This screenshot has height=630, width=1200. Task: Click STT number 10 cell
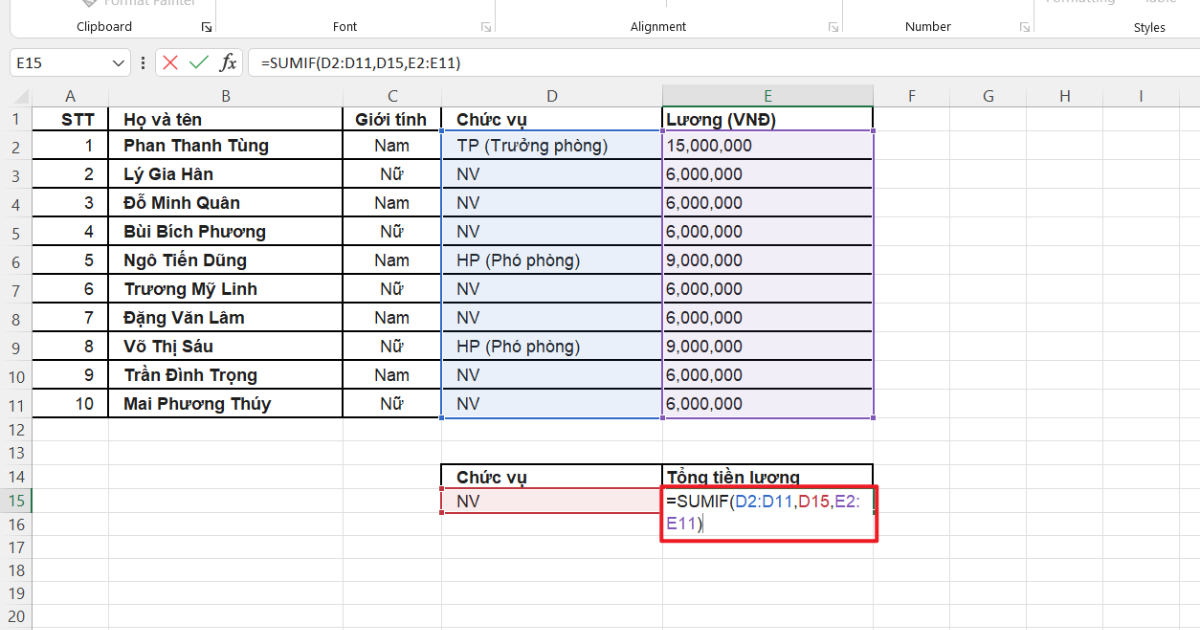tap(70, 404)
